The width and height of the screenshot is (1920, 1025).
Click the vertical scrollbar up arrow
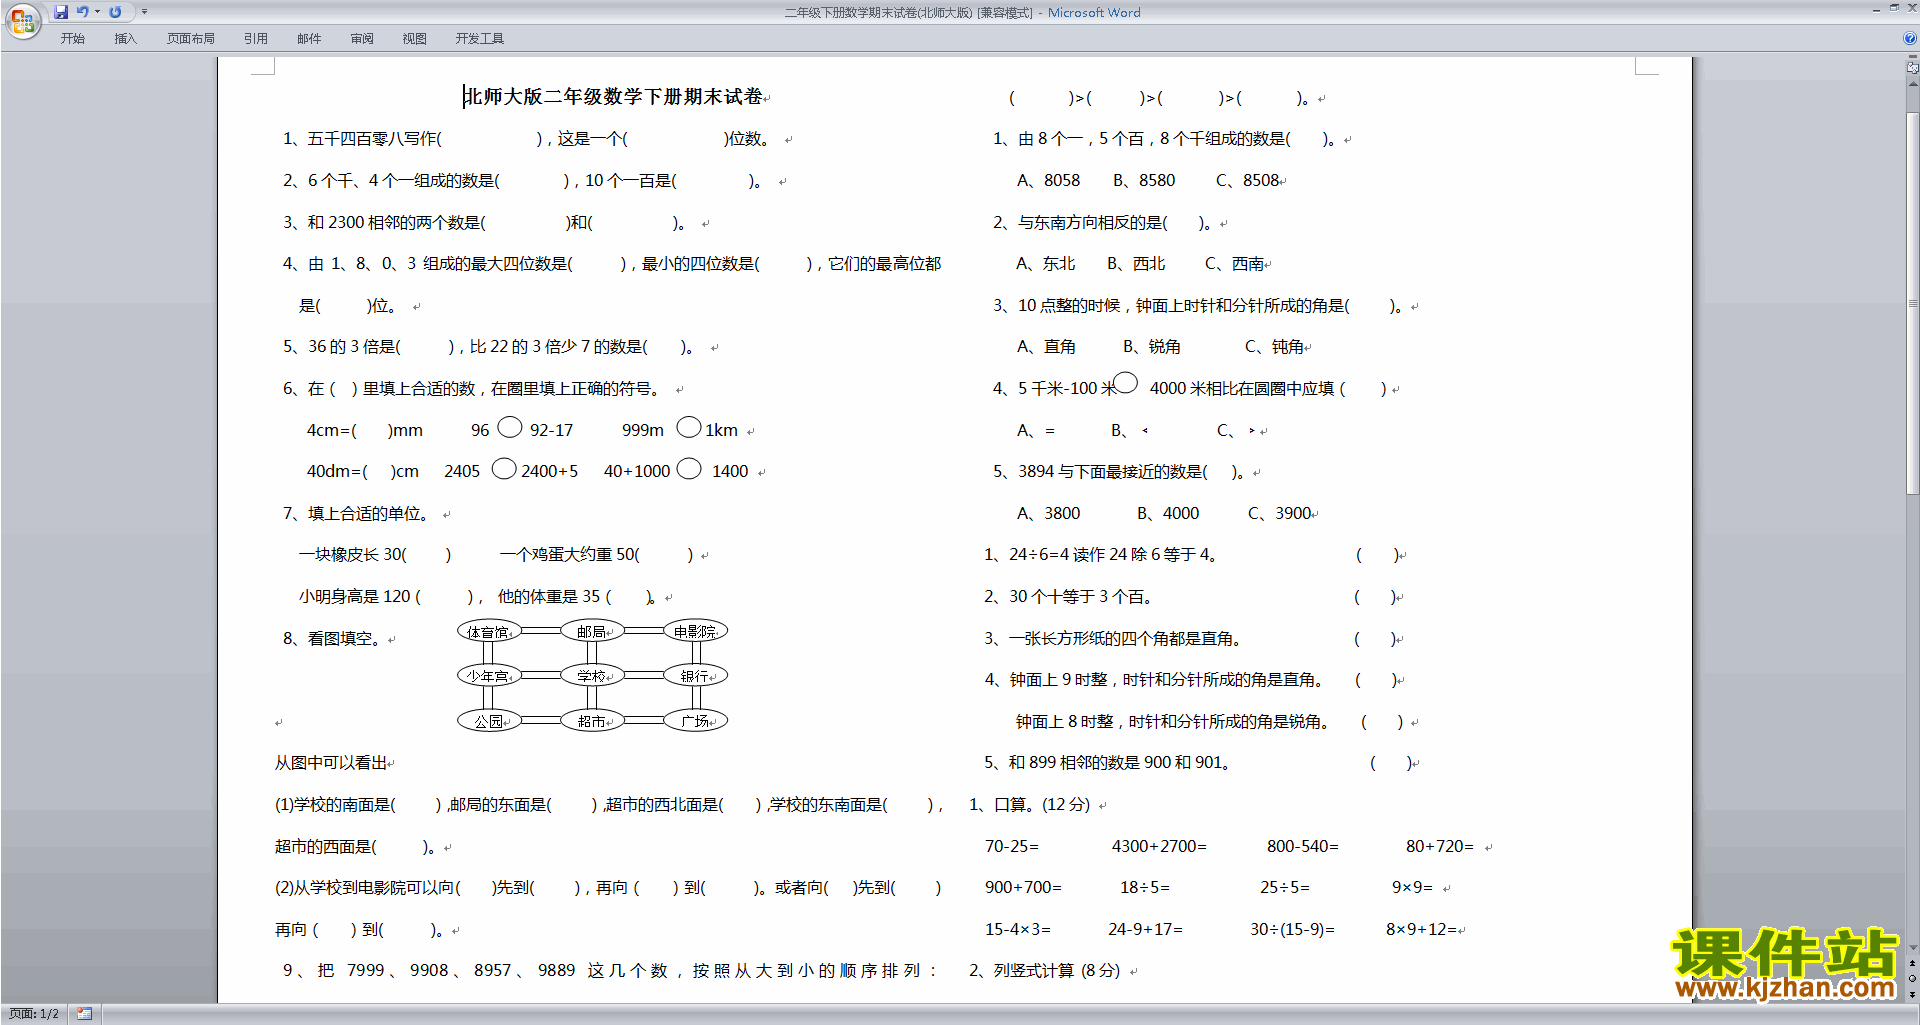click(x=1912, y=84)
